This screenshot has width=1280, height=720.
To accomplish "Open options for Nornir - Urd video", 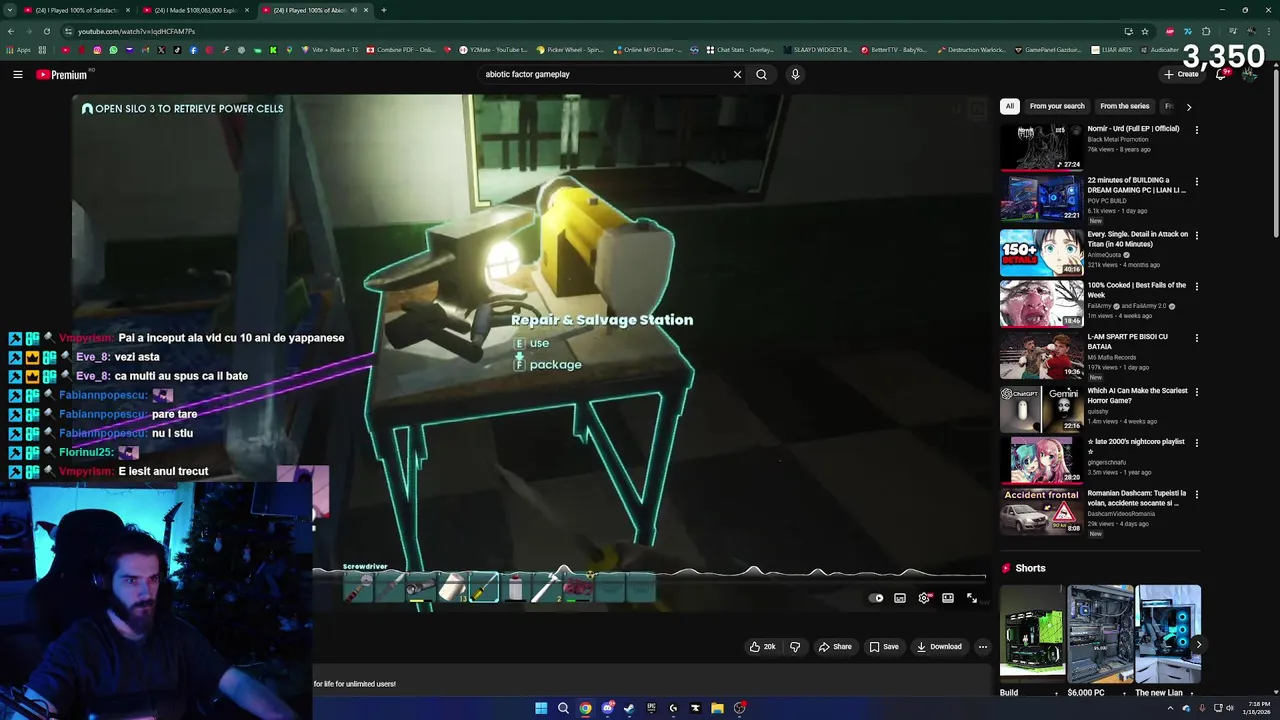I will click(1196, 129).
